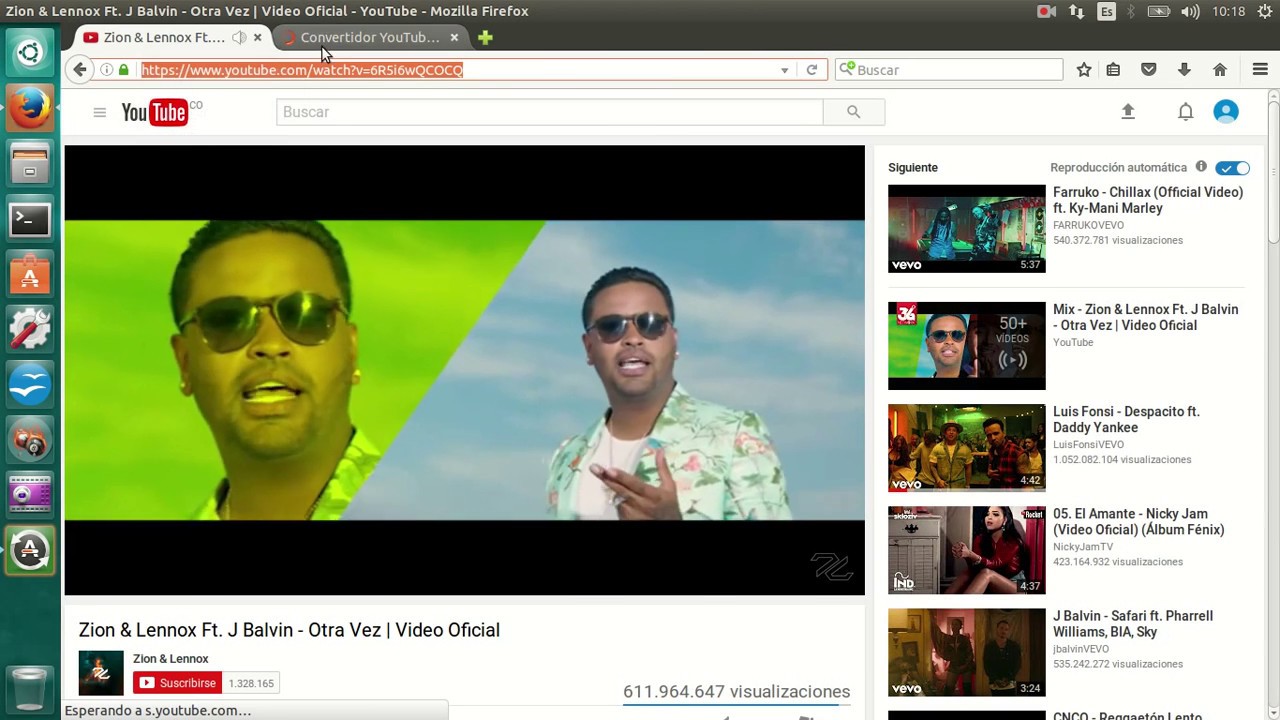Open the network indicator menu

[1076, 12]
